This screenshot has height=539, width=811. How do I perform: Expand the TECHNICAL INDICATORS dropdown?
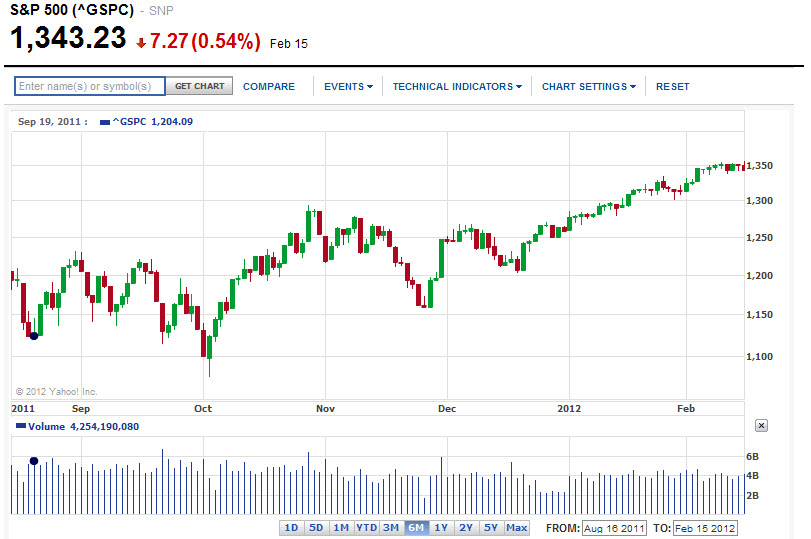click(x=457, y=86)
